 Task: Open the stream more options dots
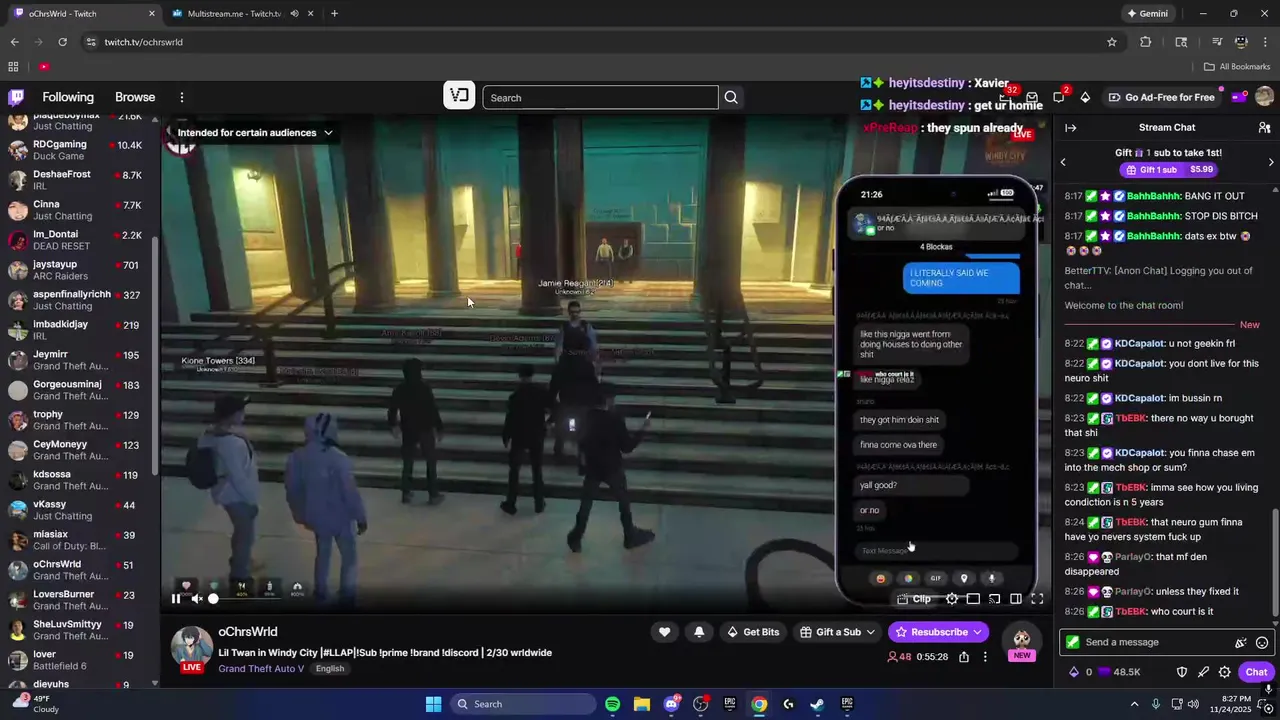coord(985,657)
